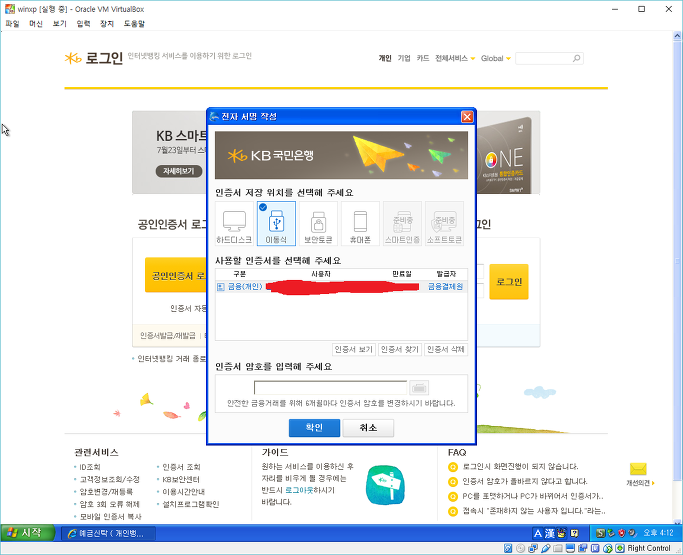Click 확인 confirm button in dialog
This screenshot has width=683, height=555.
(x=314, y=428)
